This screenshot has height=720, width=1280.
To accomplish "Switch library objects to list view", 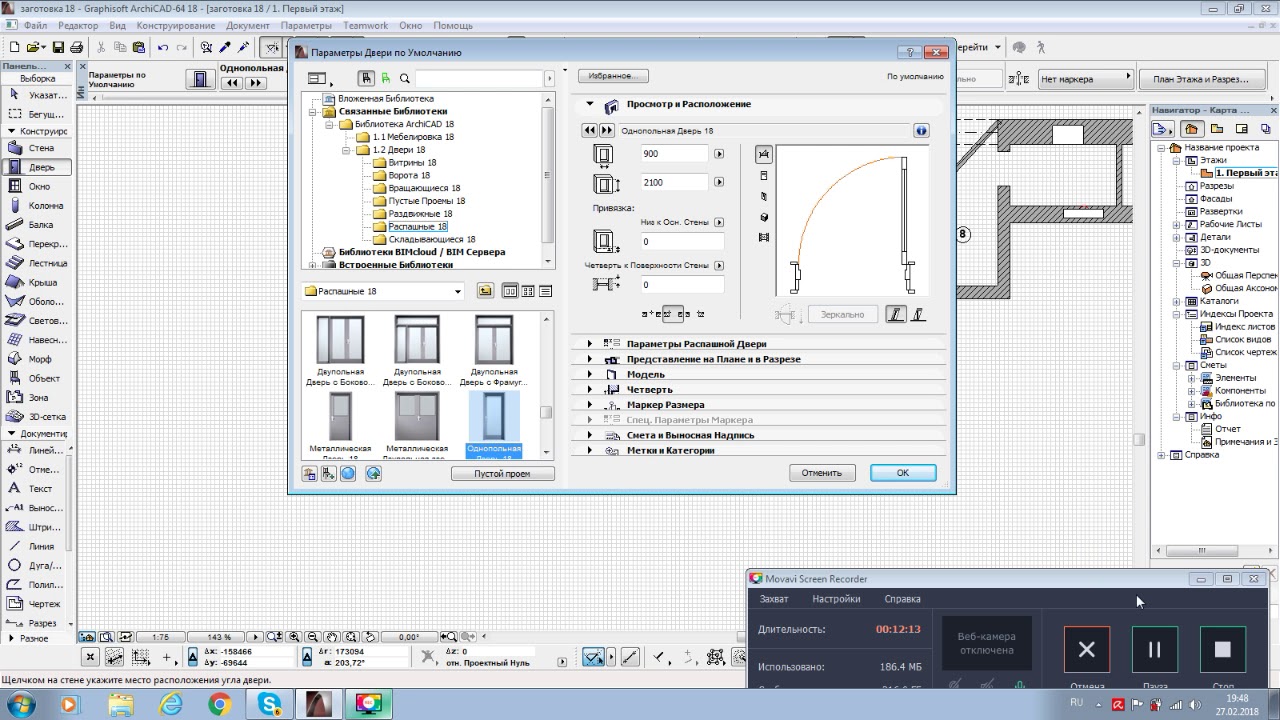I will (x=545, y=291).
